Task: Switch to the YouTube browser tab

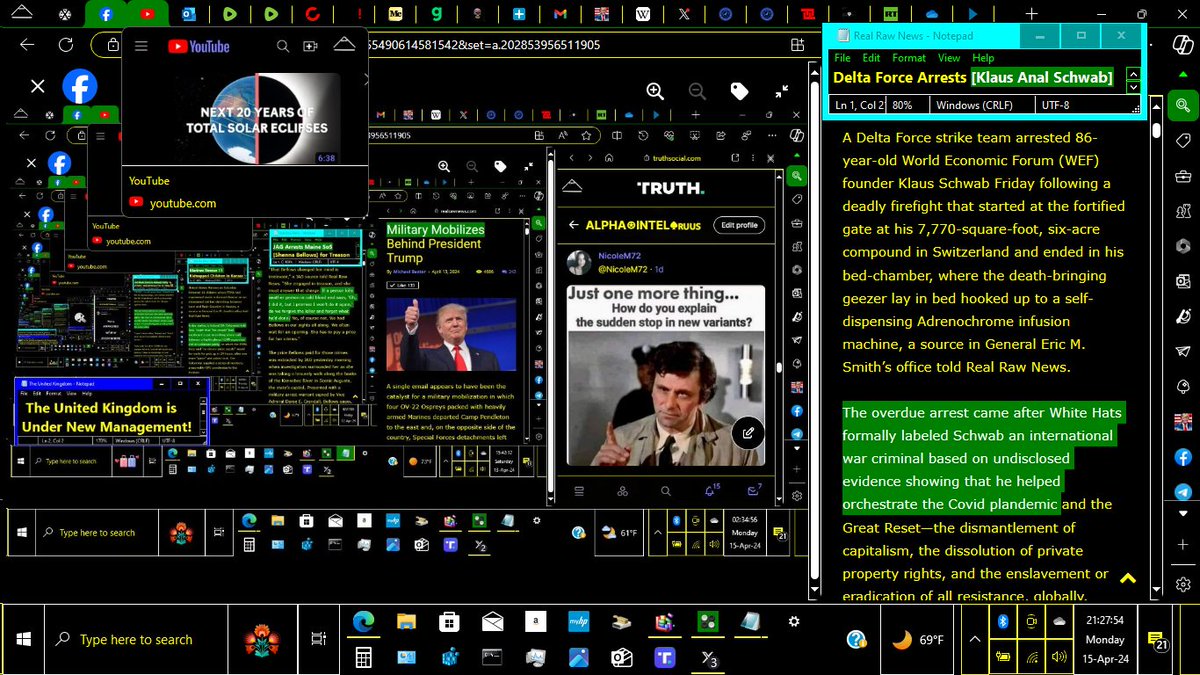Action: tap(148, 14)
